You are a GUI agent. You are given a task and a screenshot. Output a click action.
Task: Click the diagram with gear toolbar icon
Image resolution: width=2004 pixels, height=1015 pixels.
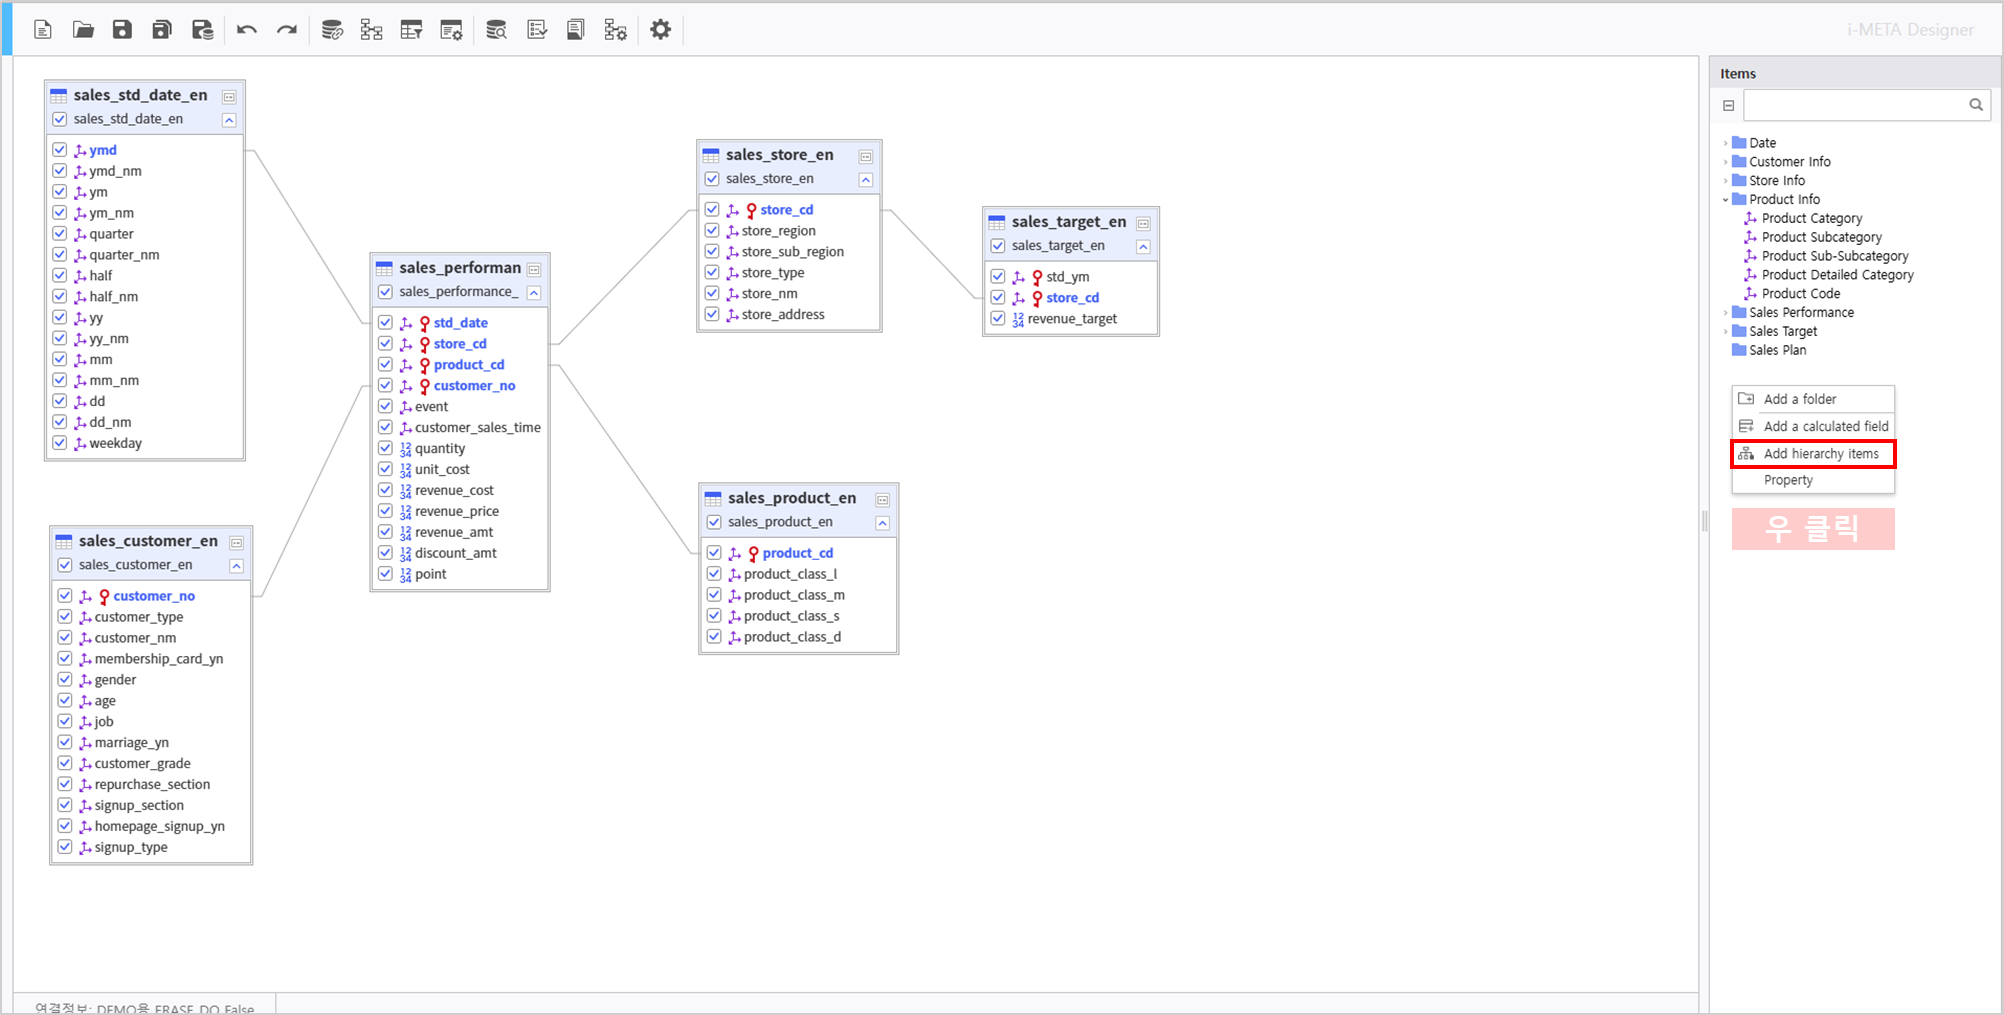pyautogui.click(x=616, y=30)
